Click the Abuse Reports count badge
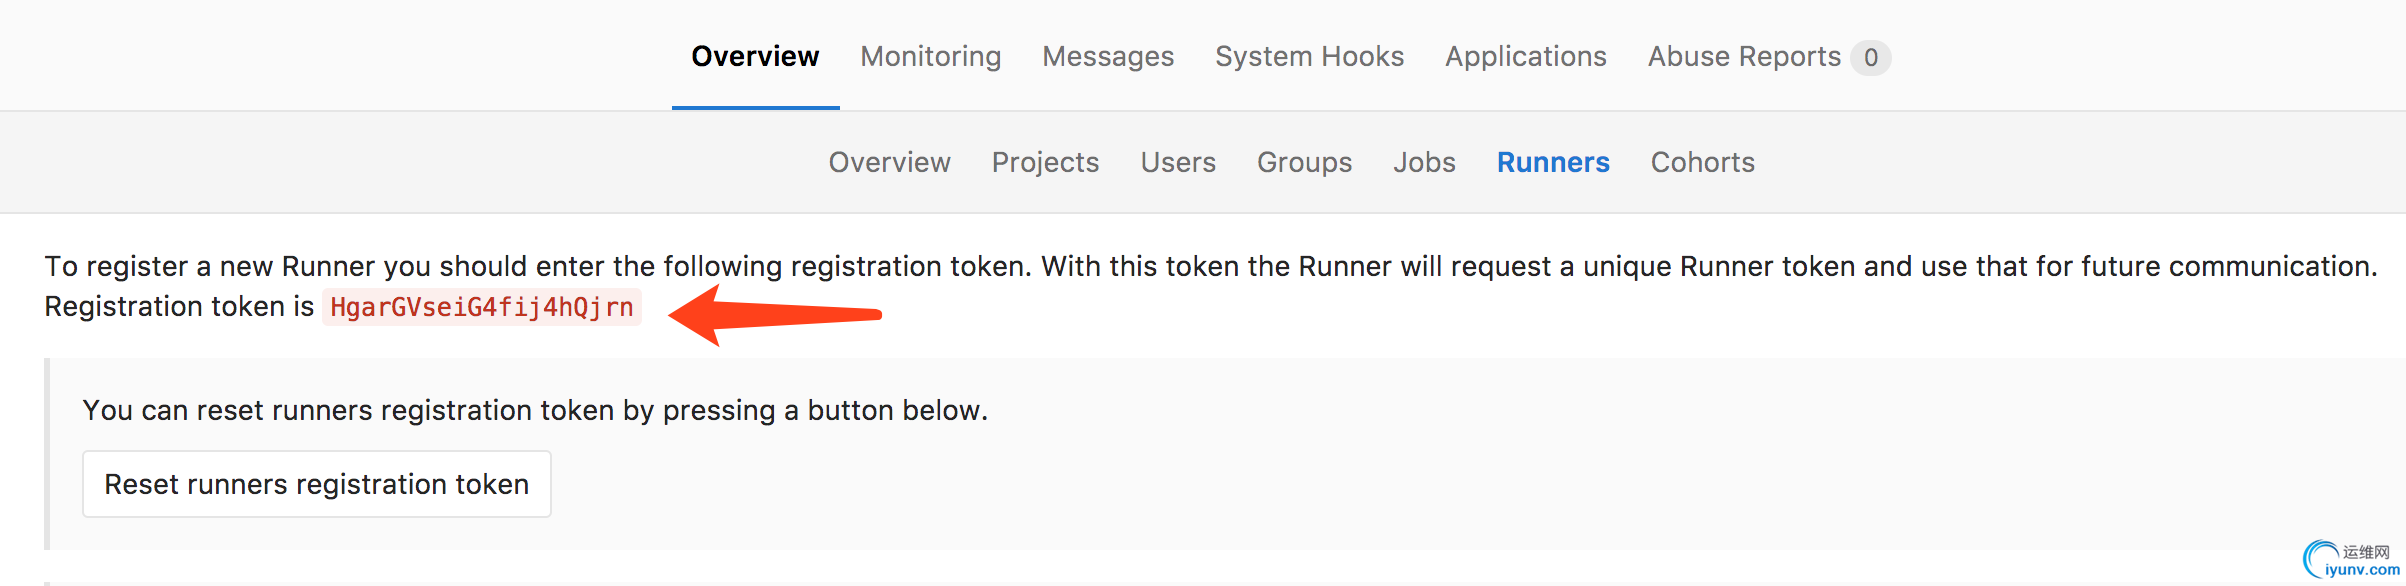The image size is (2406, 586). point(1870,57)
